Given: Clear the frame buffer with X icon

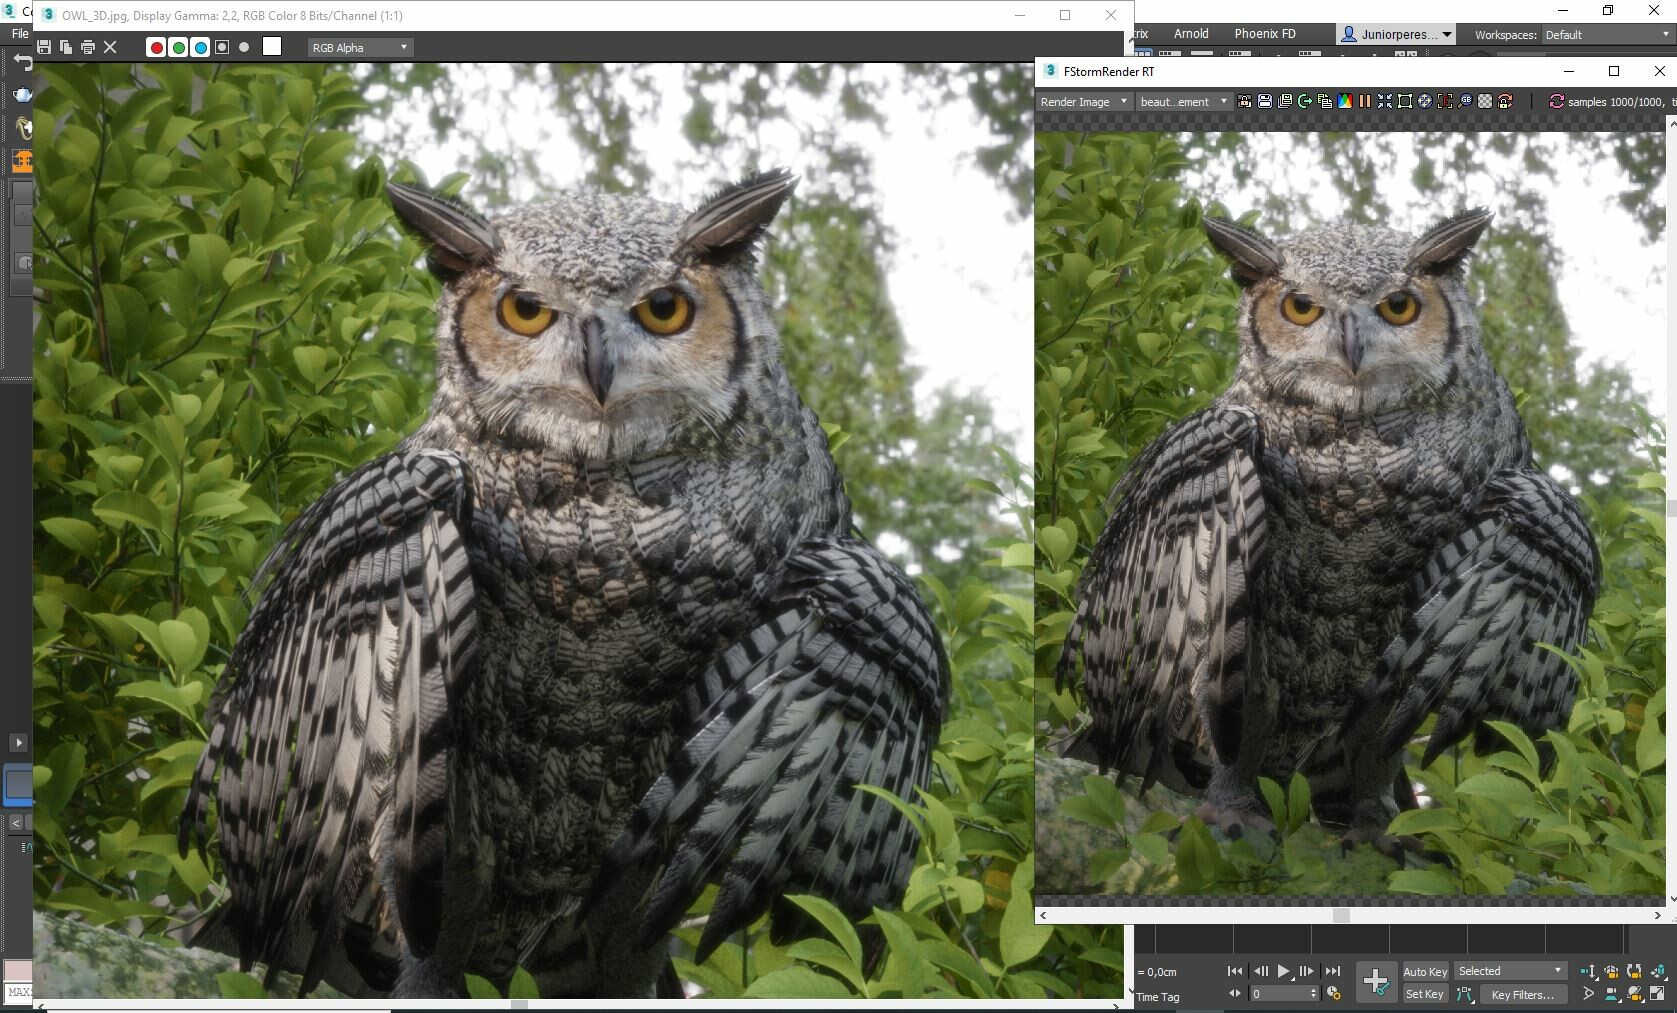Looking at the screenshot, I should [x=110, y=47].
